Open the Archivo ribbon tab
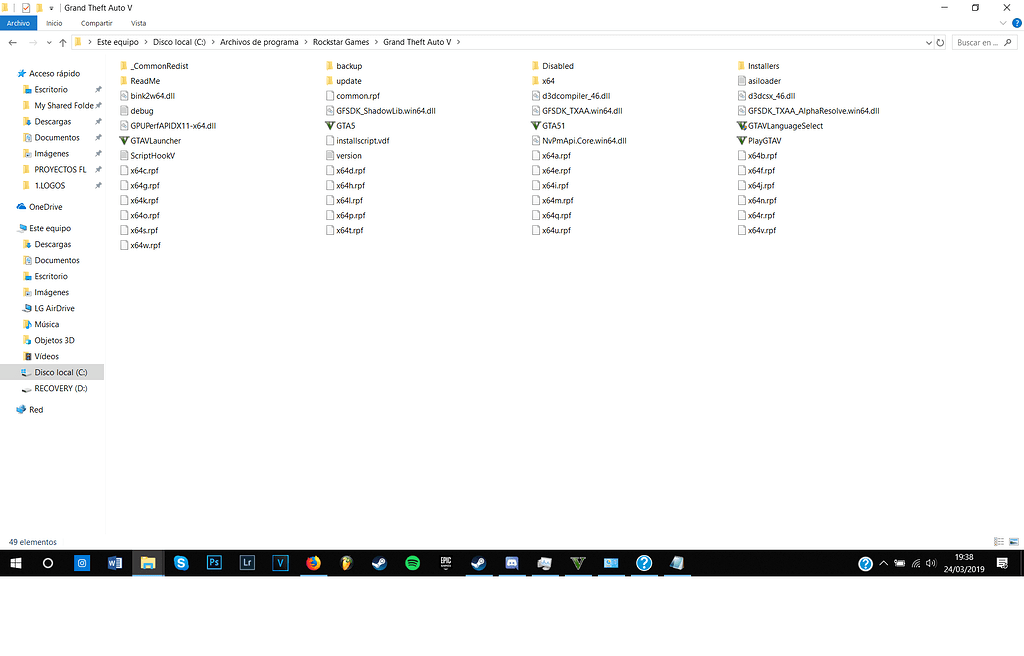The height and width of the screenshot is (656, 1024). point(18,23)
